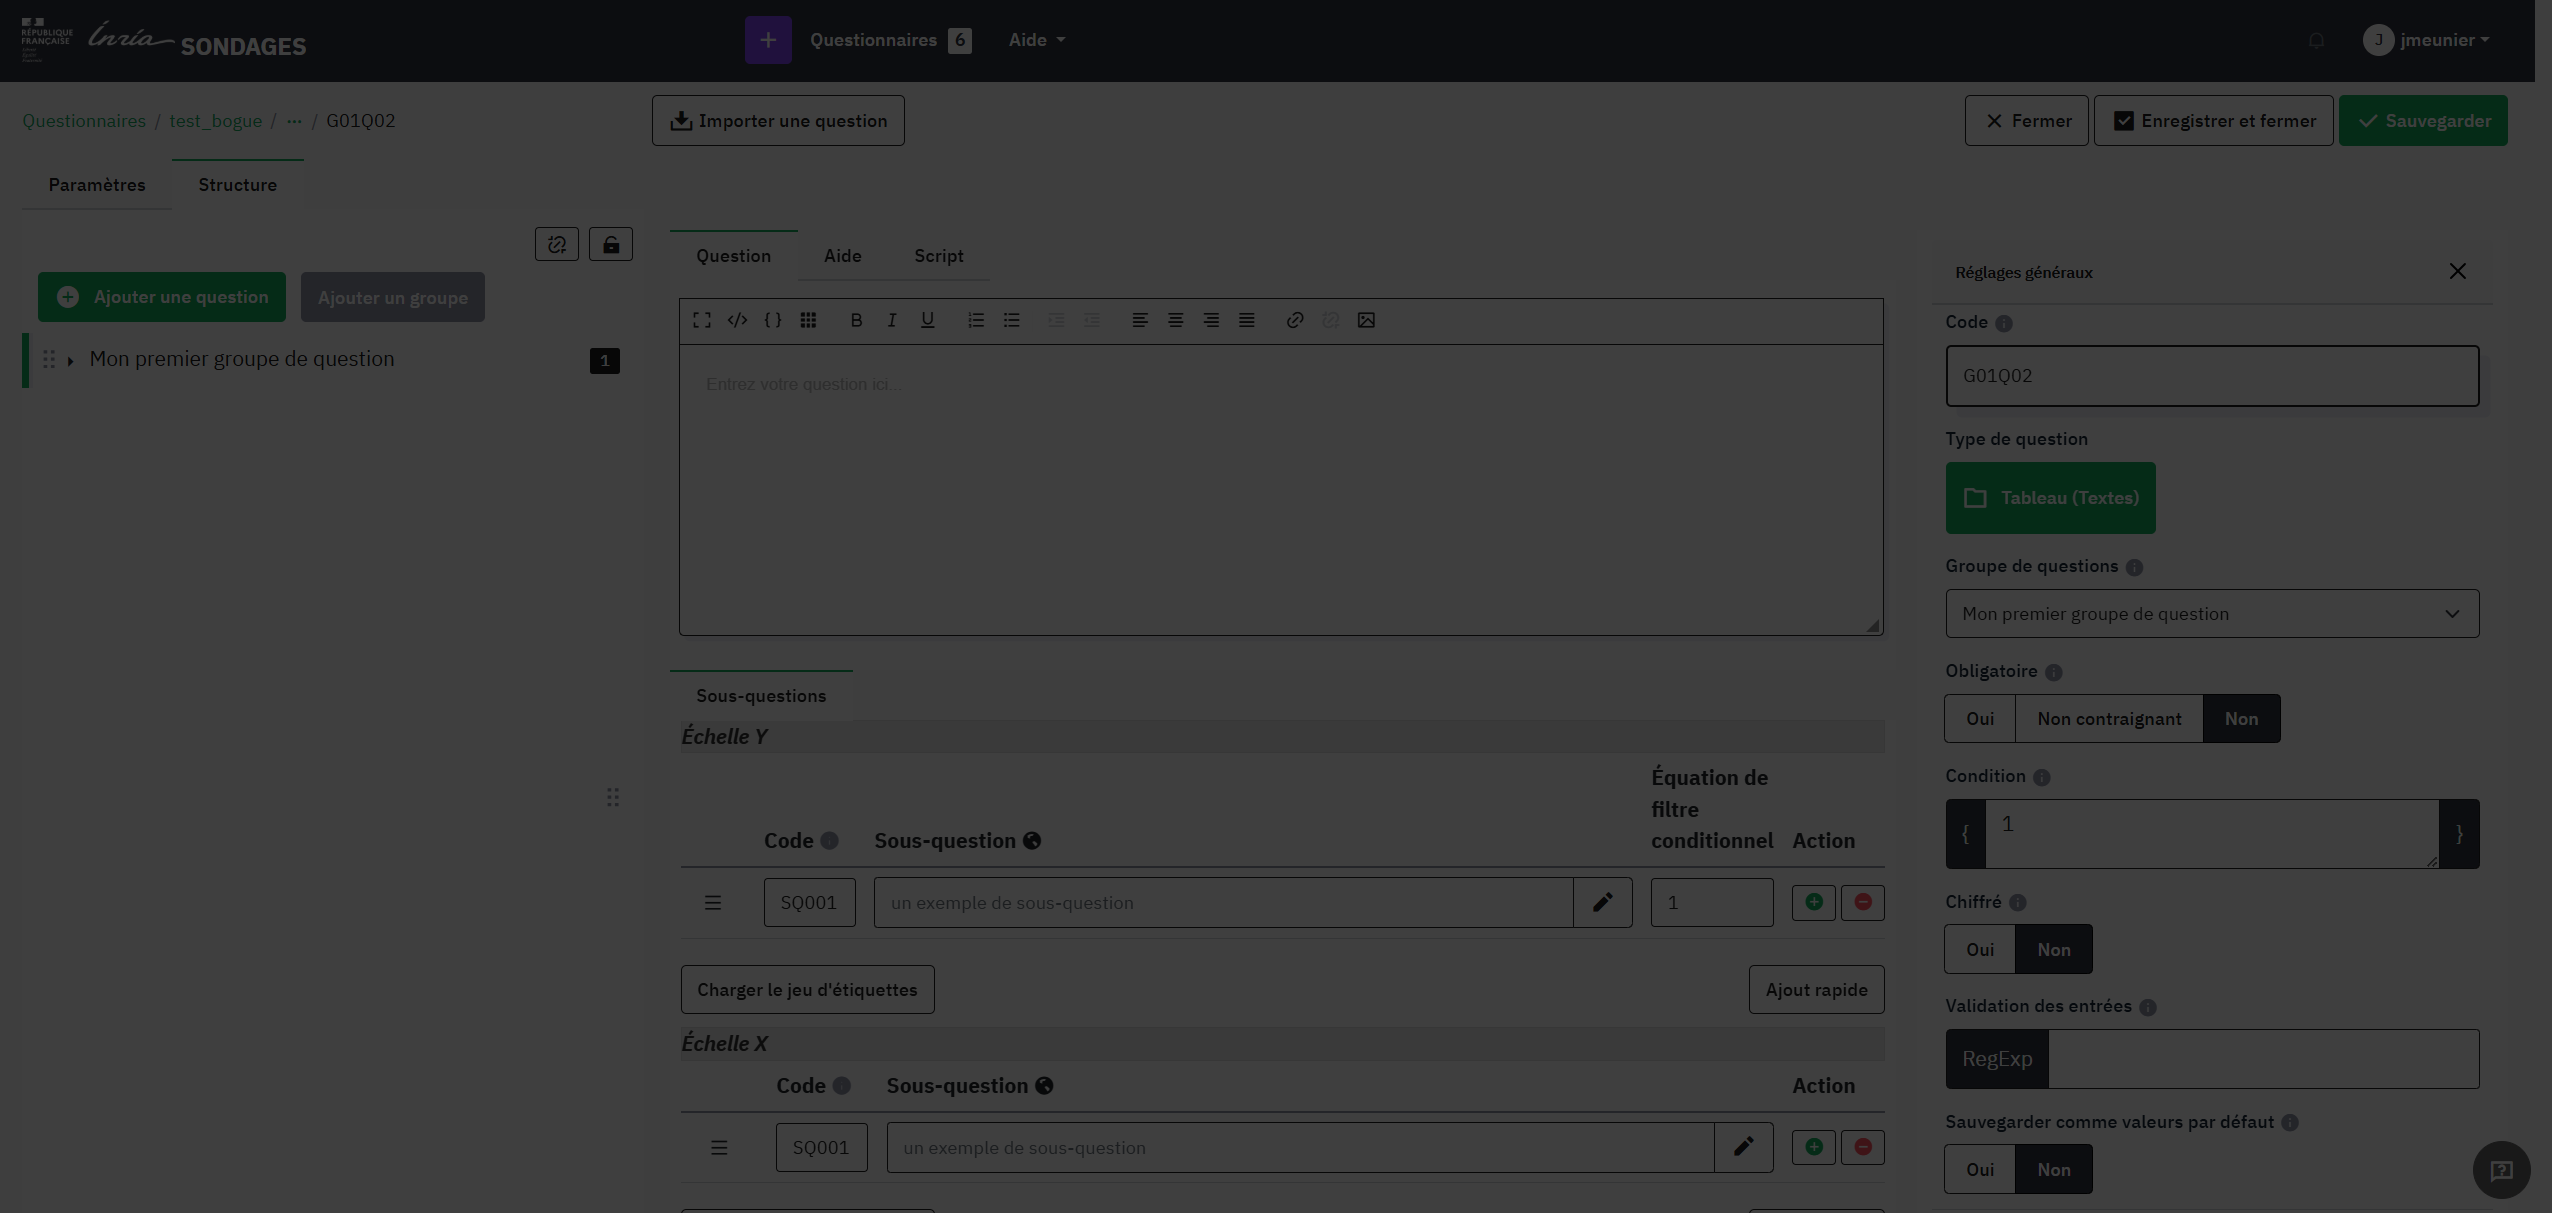
Task: Click the source code view icon
Action: click(x=737, y=320)
